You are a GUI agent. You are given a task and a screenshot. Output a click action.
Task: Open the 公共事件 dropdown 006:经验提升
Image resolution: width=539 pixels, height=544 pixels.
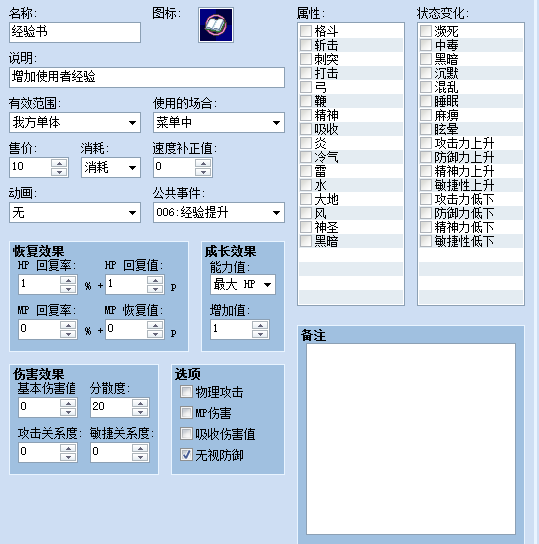219,213
